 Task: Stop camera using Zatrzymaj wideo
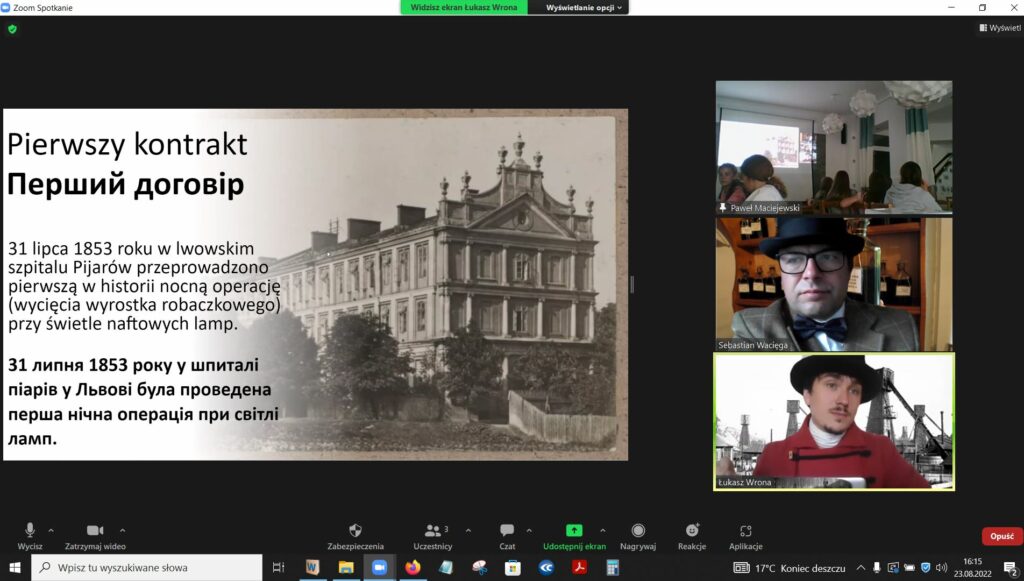[95, 531]
